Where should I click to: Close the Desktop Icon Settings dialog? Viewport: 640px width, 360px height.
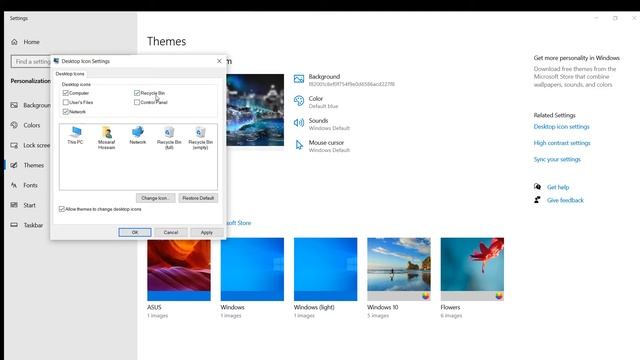(x=219, y=61)
